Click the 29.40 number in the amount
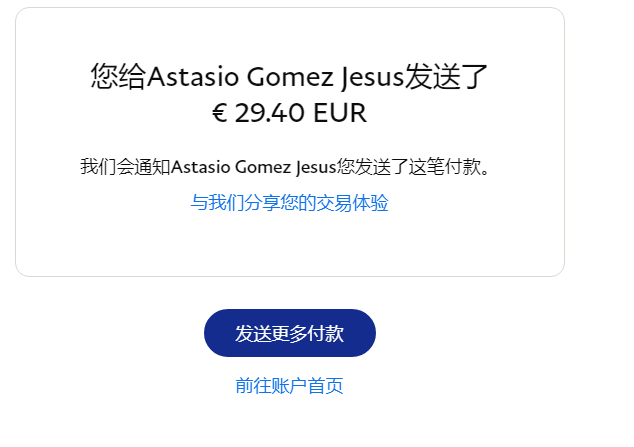Screen dimensions: 634x447 [x=270, y=113]
